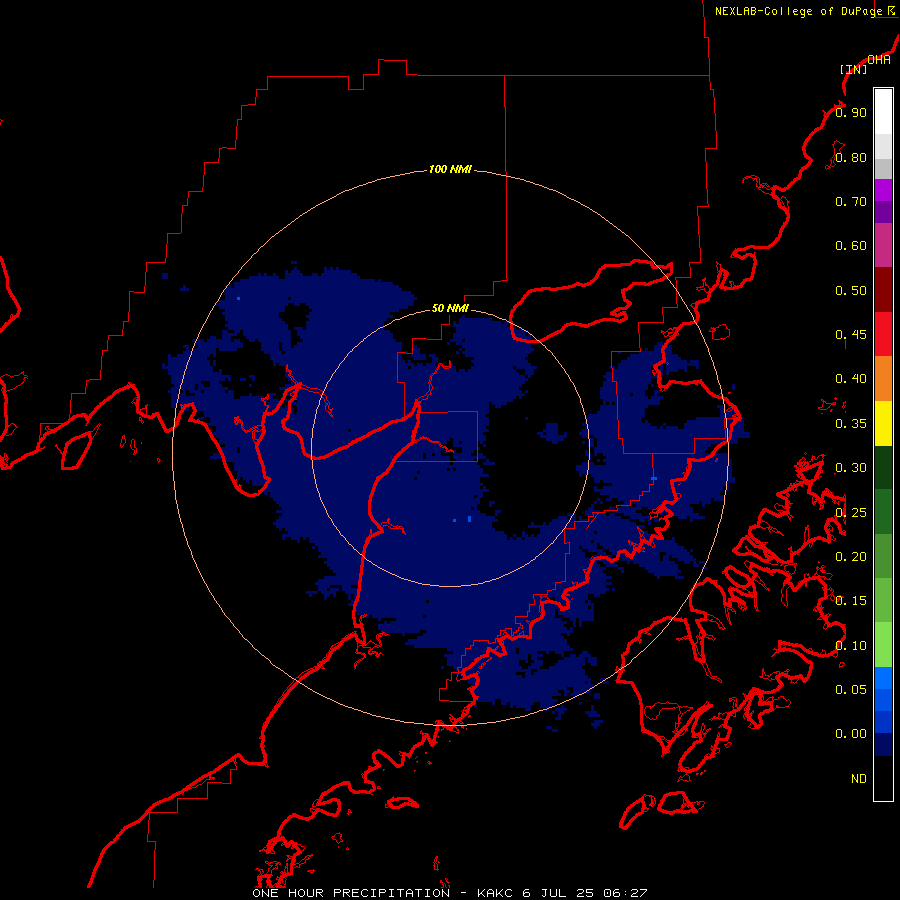The image size is (900, 900).
Task: Click the 0.30 legend value
Action: point(851,468)
